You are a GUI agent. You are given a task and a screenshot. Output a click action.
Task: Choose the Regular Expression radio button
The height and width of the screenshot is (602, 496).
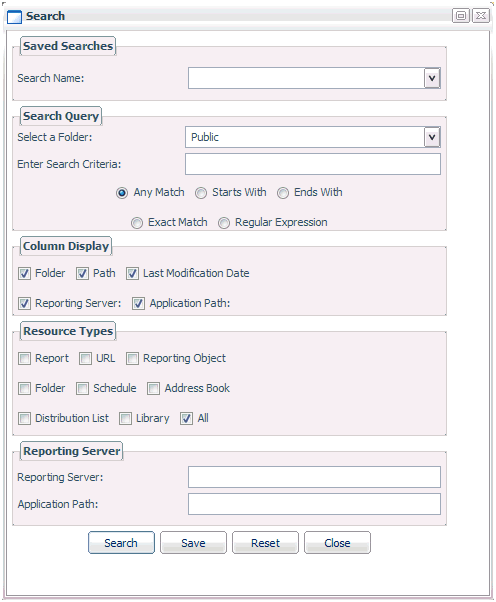point(224,223)
